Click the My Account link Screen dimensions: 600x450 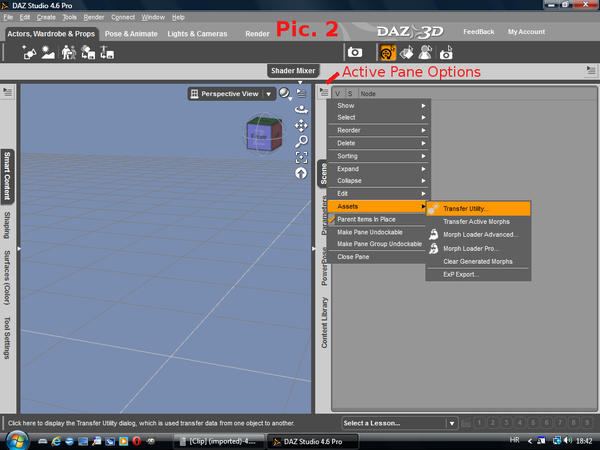pos(527,32)
